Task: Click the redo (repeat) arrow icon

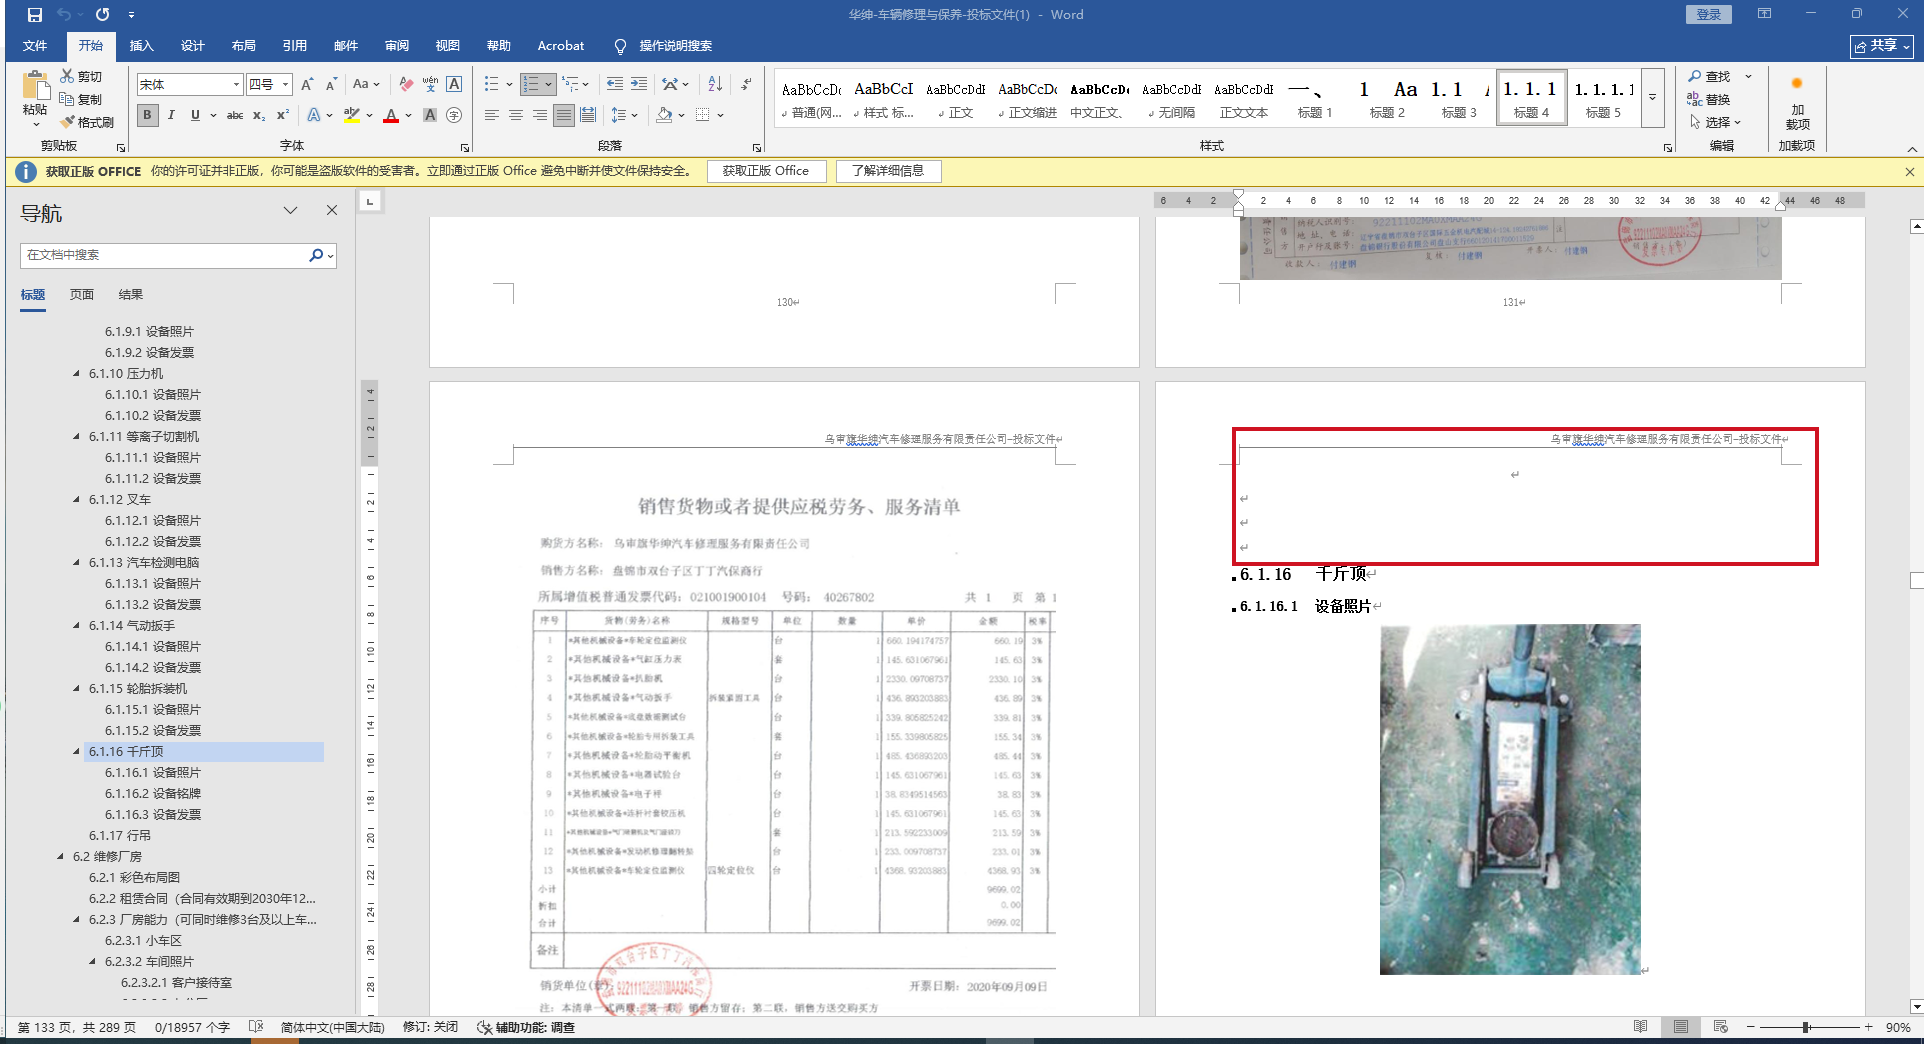Action: tap(102, 15)
